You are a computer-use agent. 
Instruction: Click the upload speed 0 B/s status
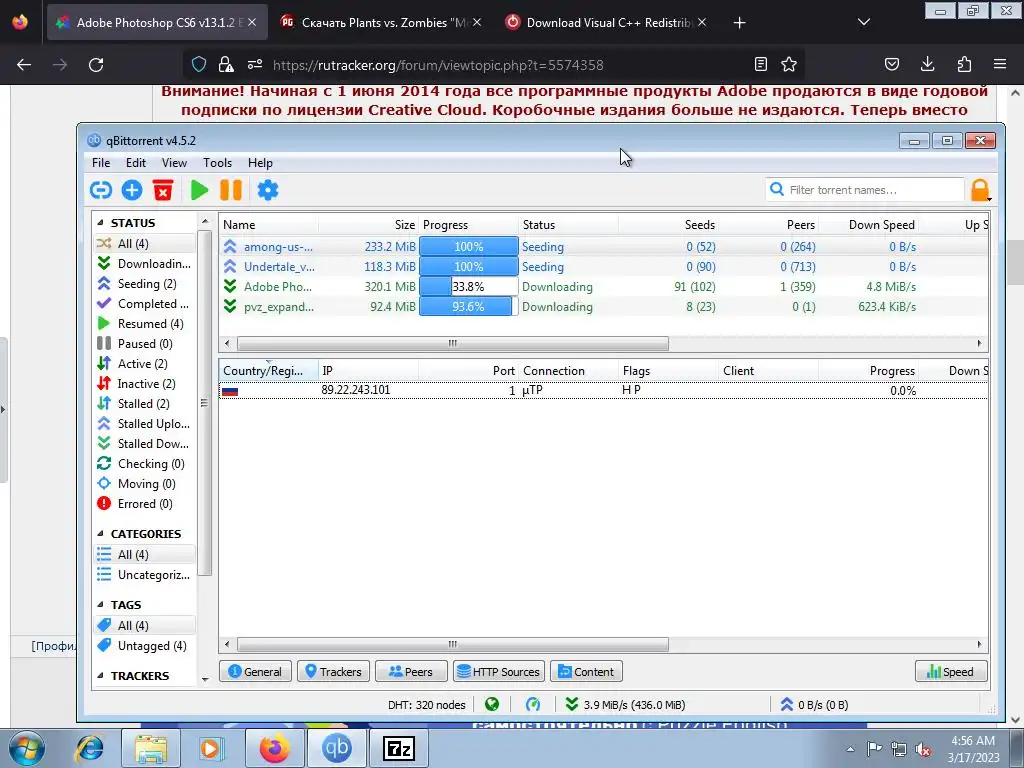coord(814,705)
